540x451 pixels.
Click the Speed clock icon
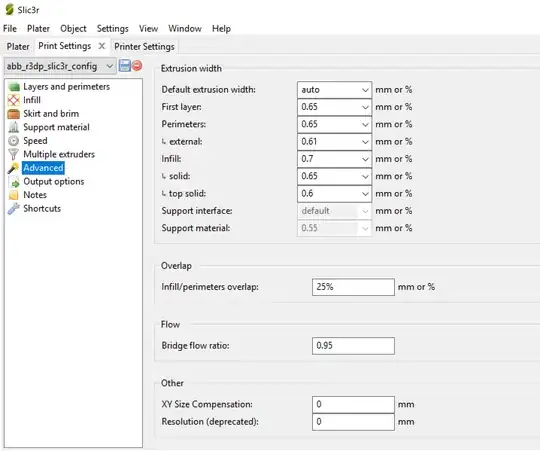pyautogui.click(x=14, y=141)
